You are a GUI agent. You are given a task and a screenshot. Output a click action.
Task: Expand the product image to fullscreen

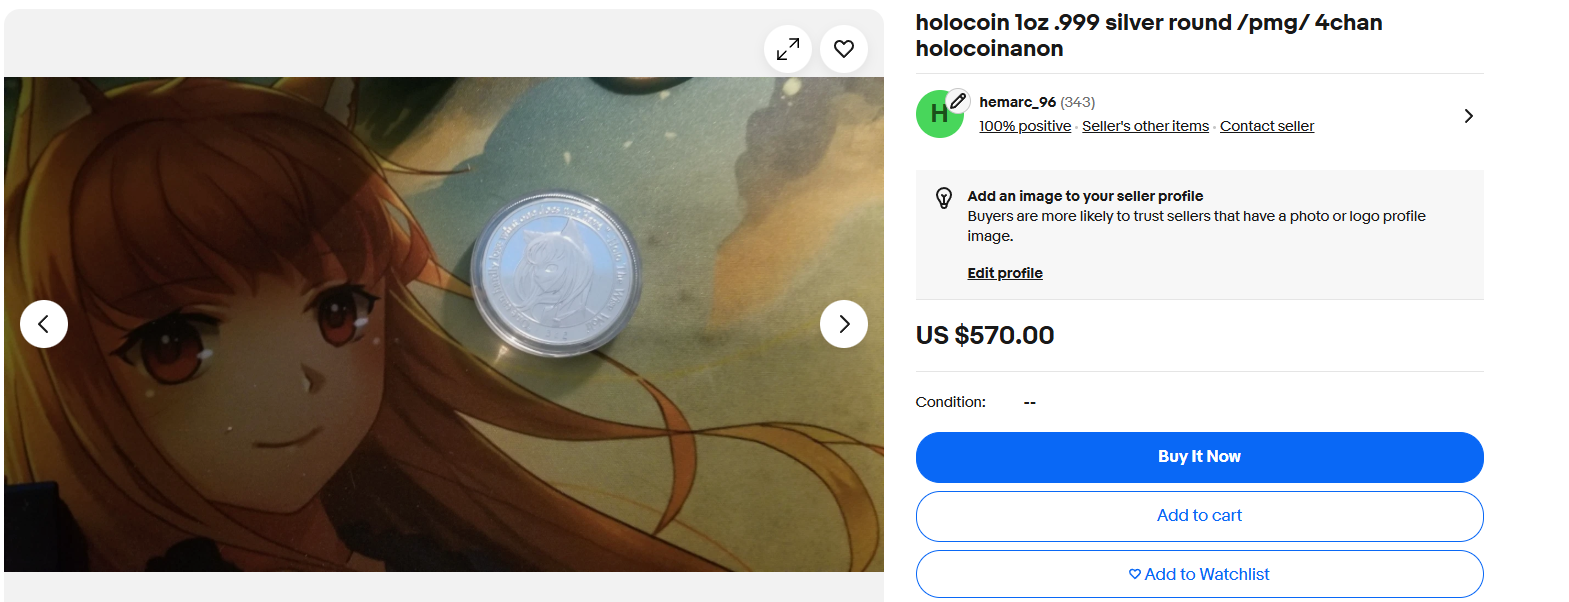point(788,49)
